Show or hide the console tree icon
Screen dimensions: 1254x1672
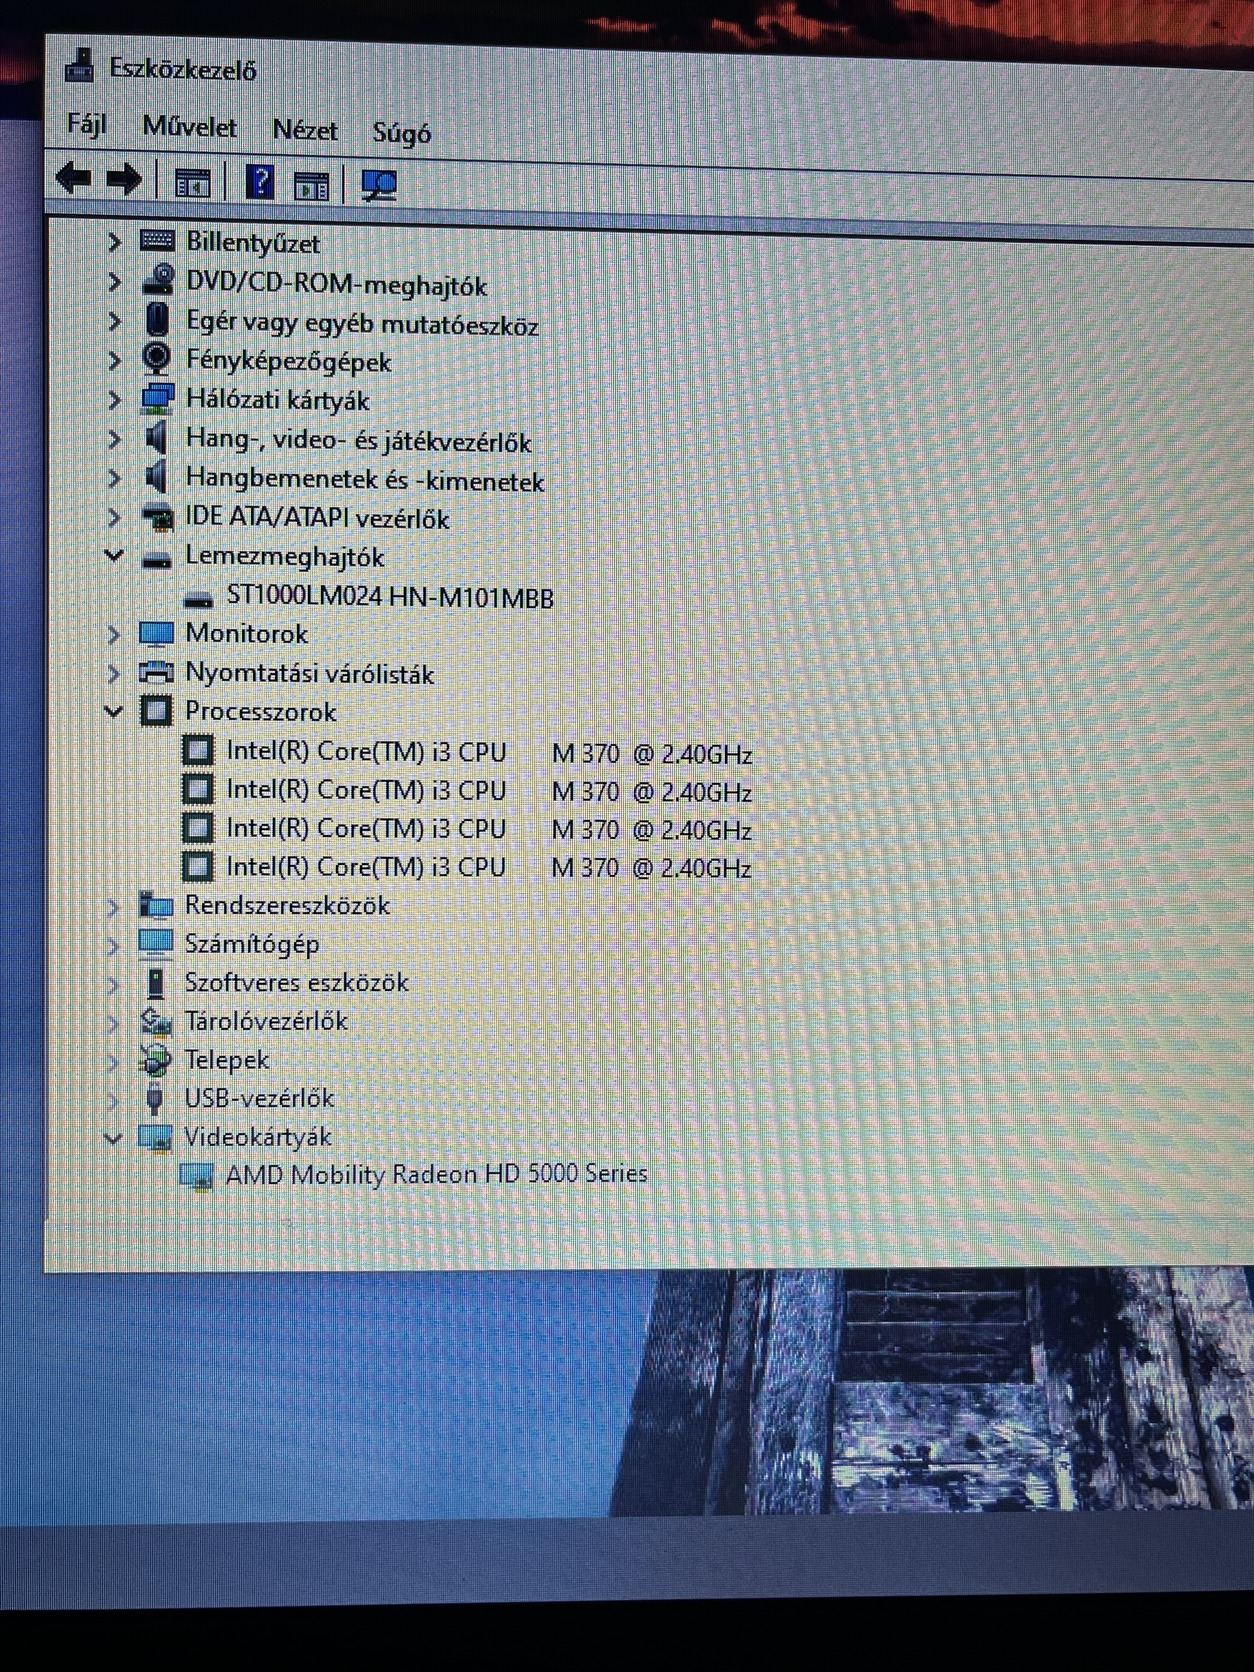click(192, 184)
